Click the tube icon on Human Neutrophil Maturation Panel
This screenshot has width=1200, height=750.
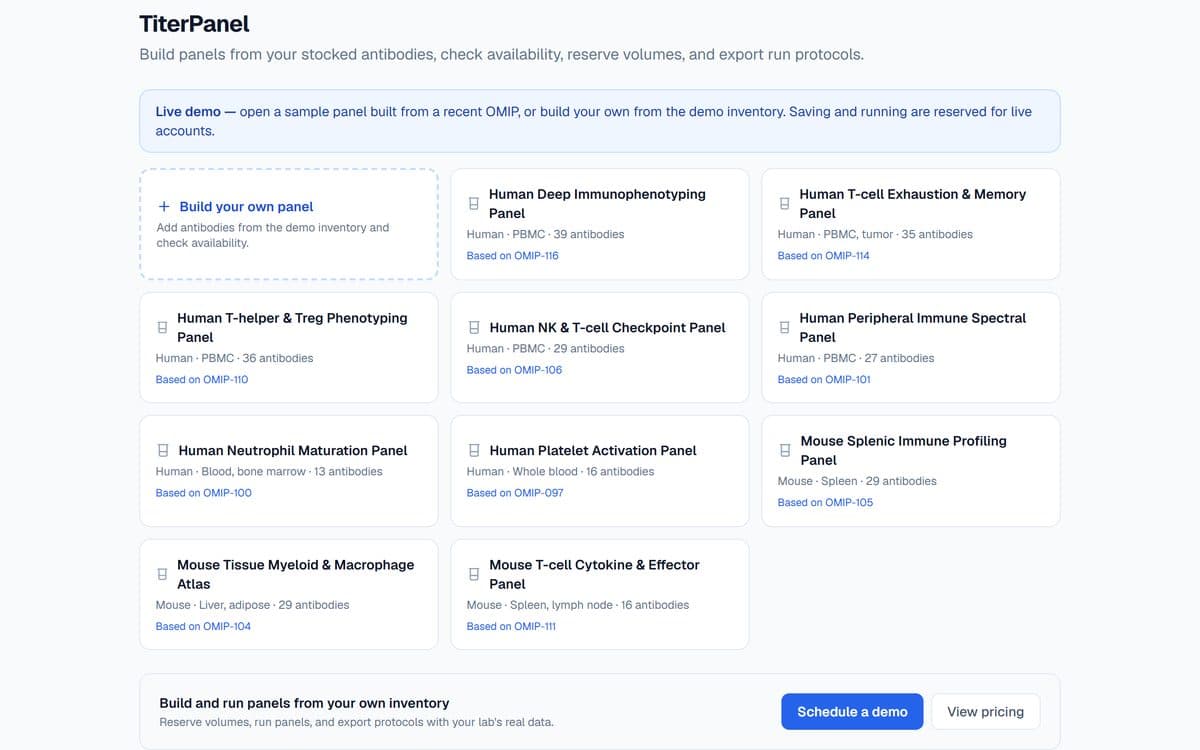click(x=162, y=451)
